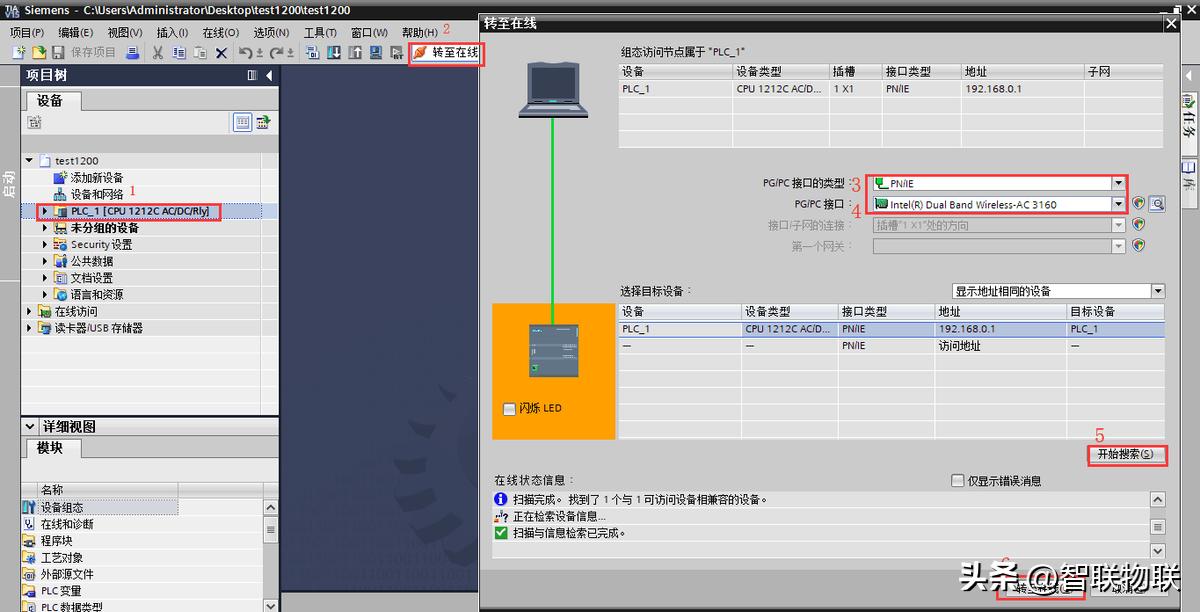Open the 在线(O) menu
This screenshot has height=612, width=1200.
click(x=222, y=31)
